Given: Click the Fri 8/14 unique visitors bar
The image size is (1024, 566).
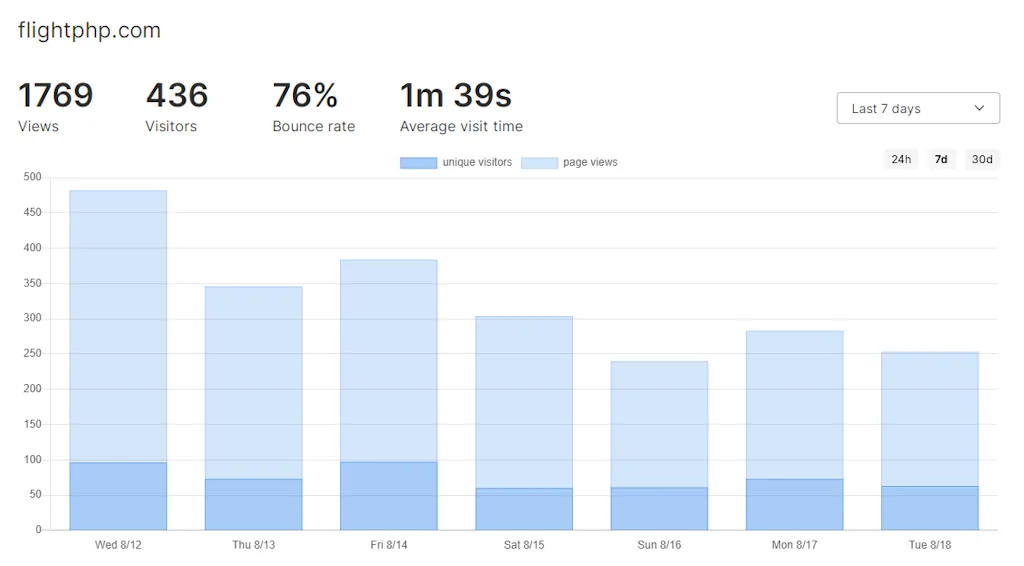Looking at the screenshot, I should pos(389,496).
